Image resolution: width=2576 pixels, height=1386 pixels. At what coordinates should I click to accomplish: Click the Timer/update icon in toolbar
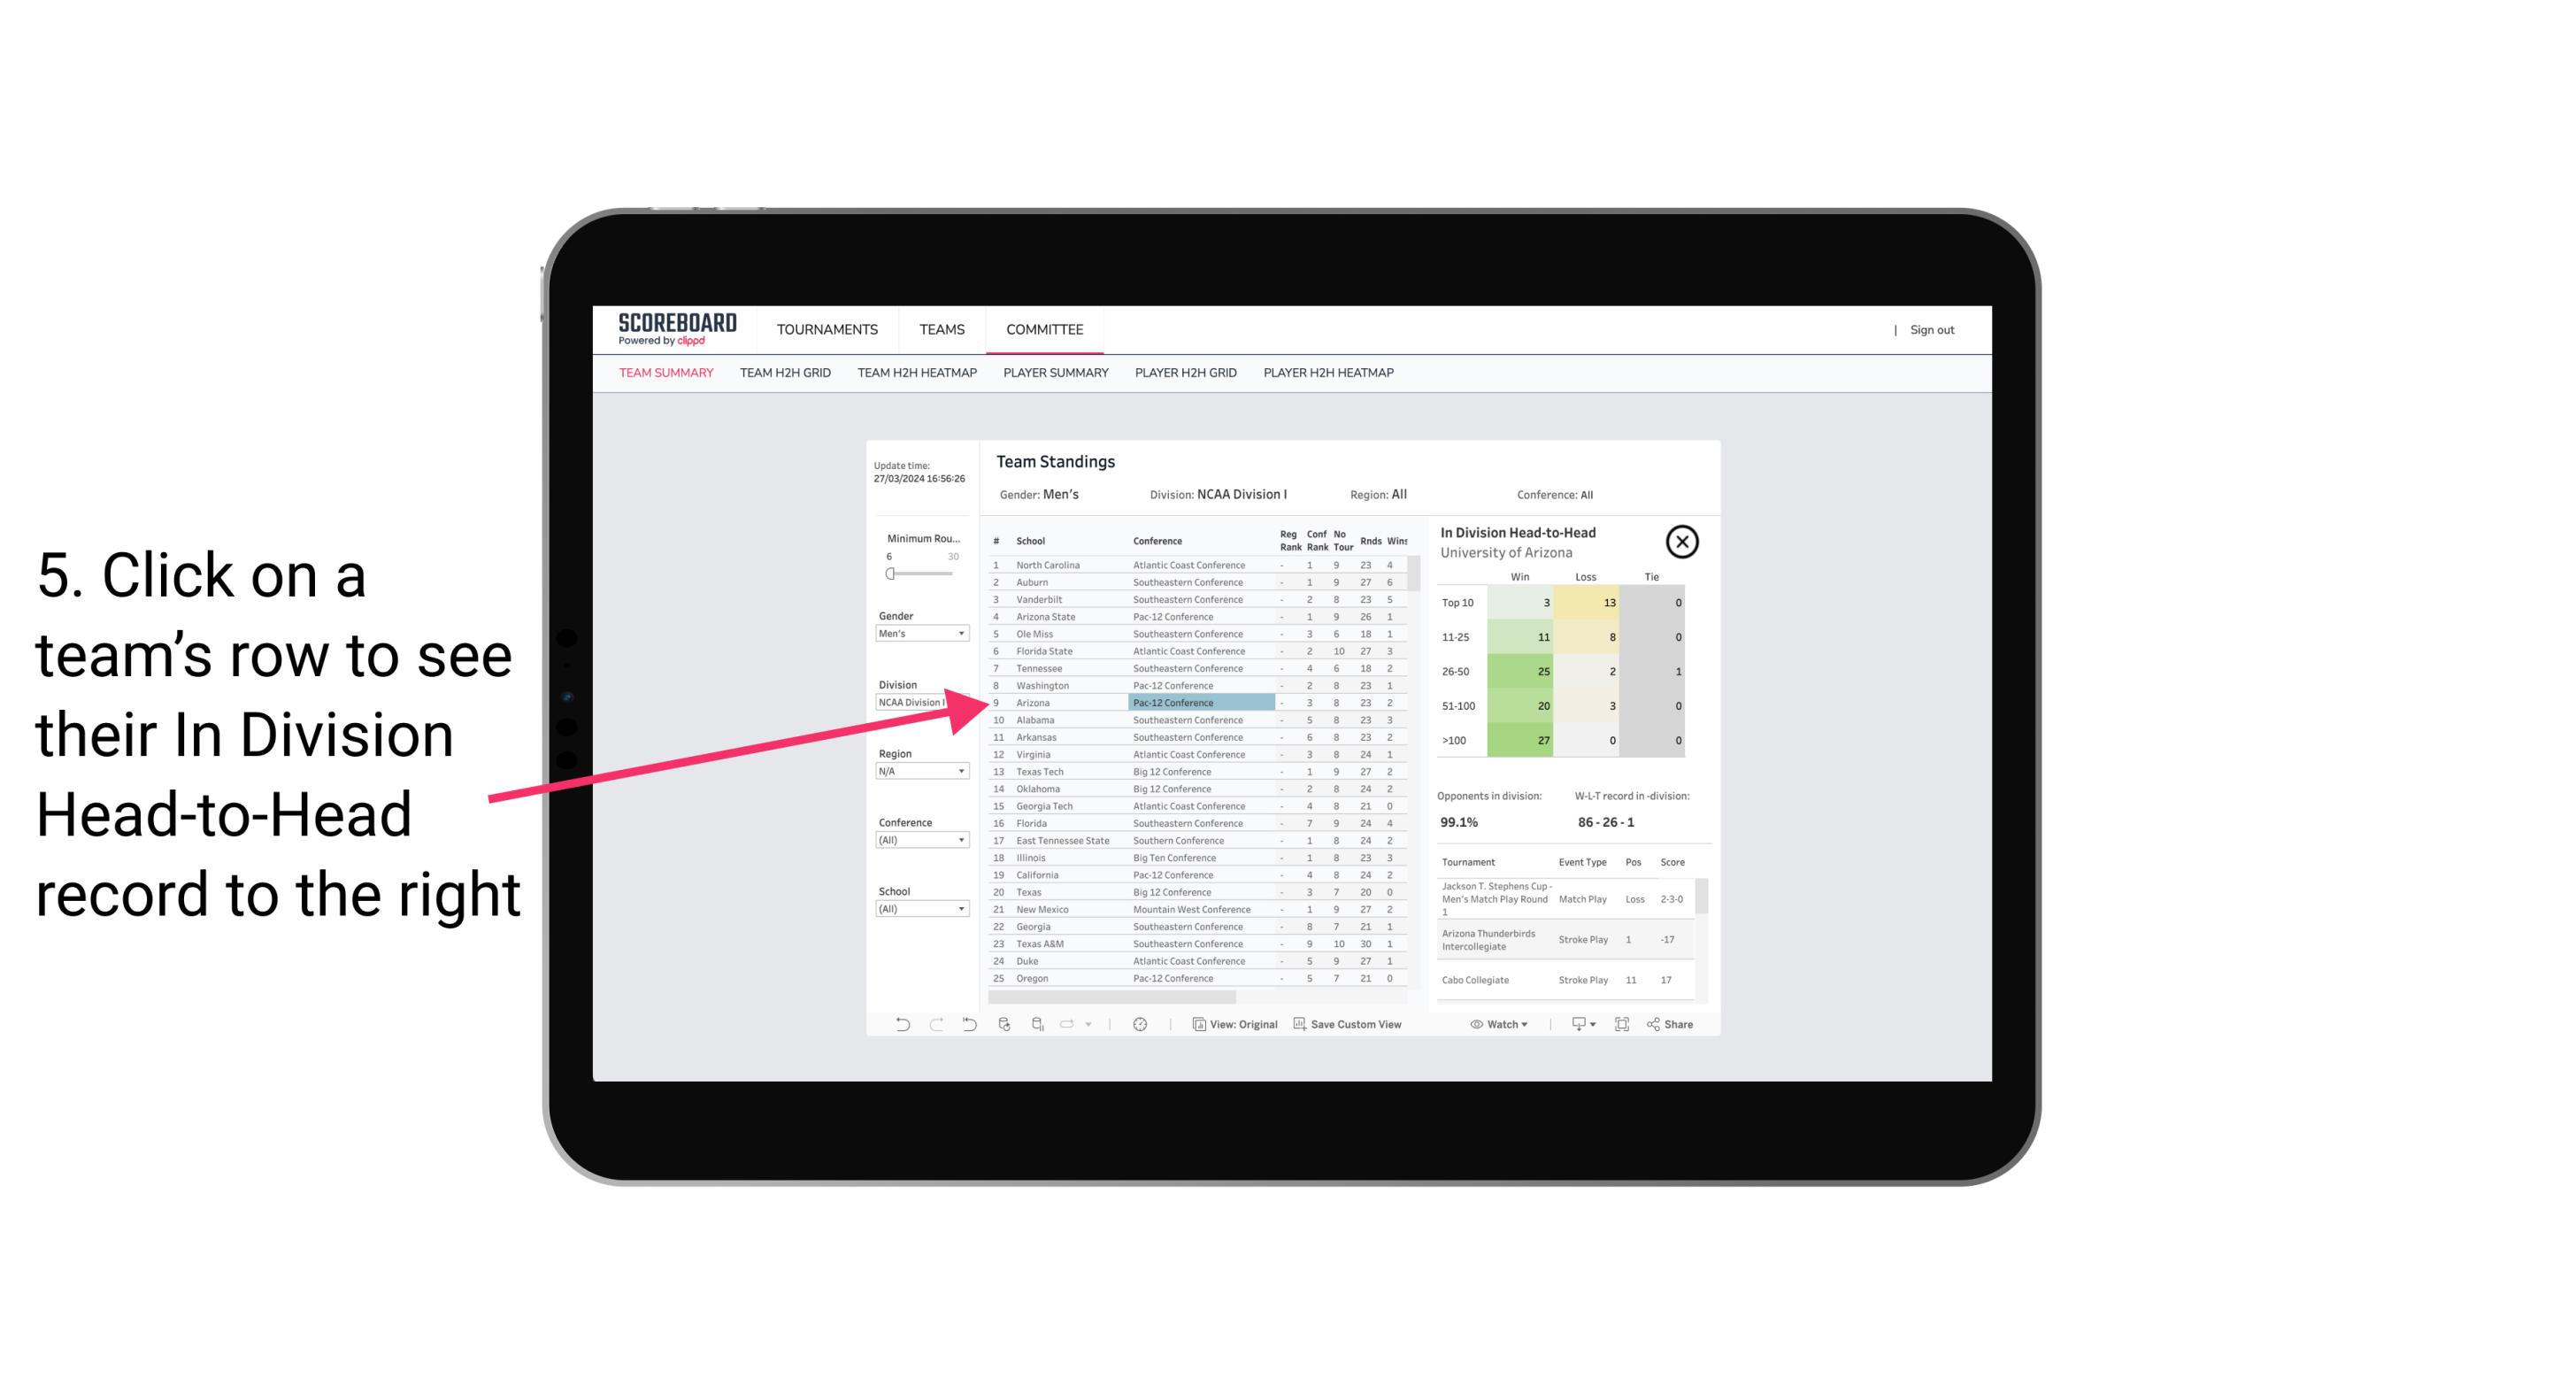click(1140, 1022)
